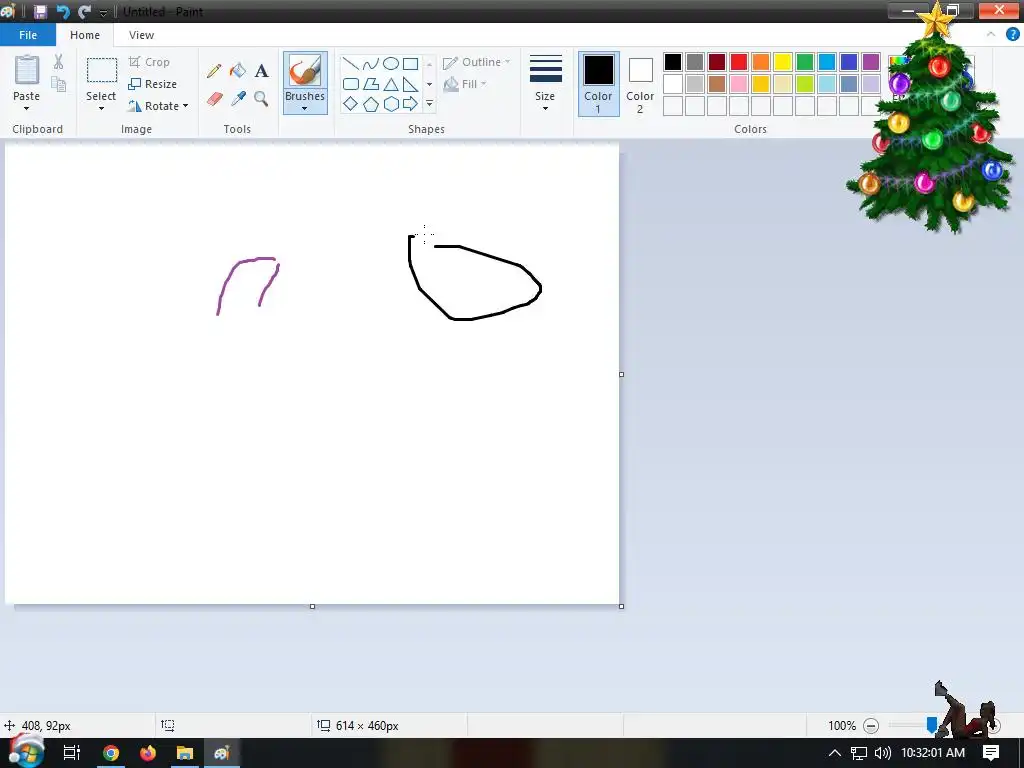Choose the Right arrow shape
The height and width of the screenshot is (768, 1024).
pyautogui.click(x=410, y=103)
